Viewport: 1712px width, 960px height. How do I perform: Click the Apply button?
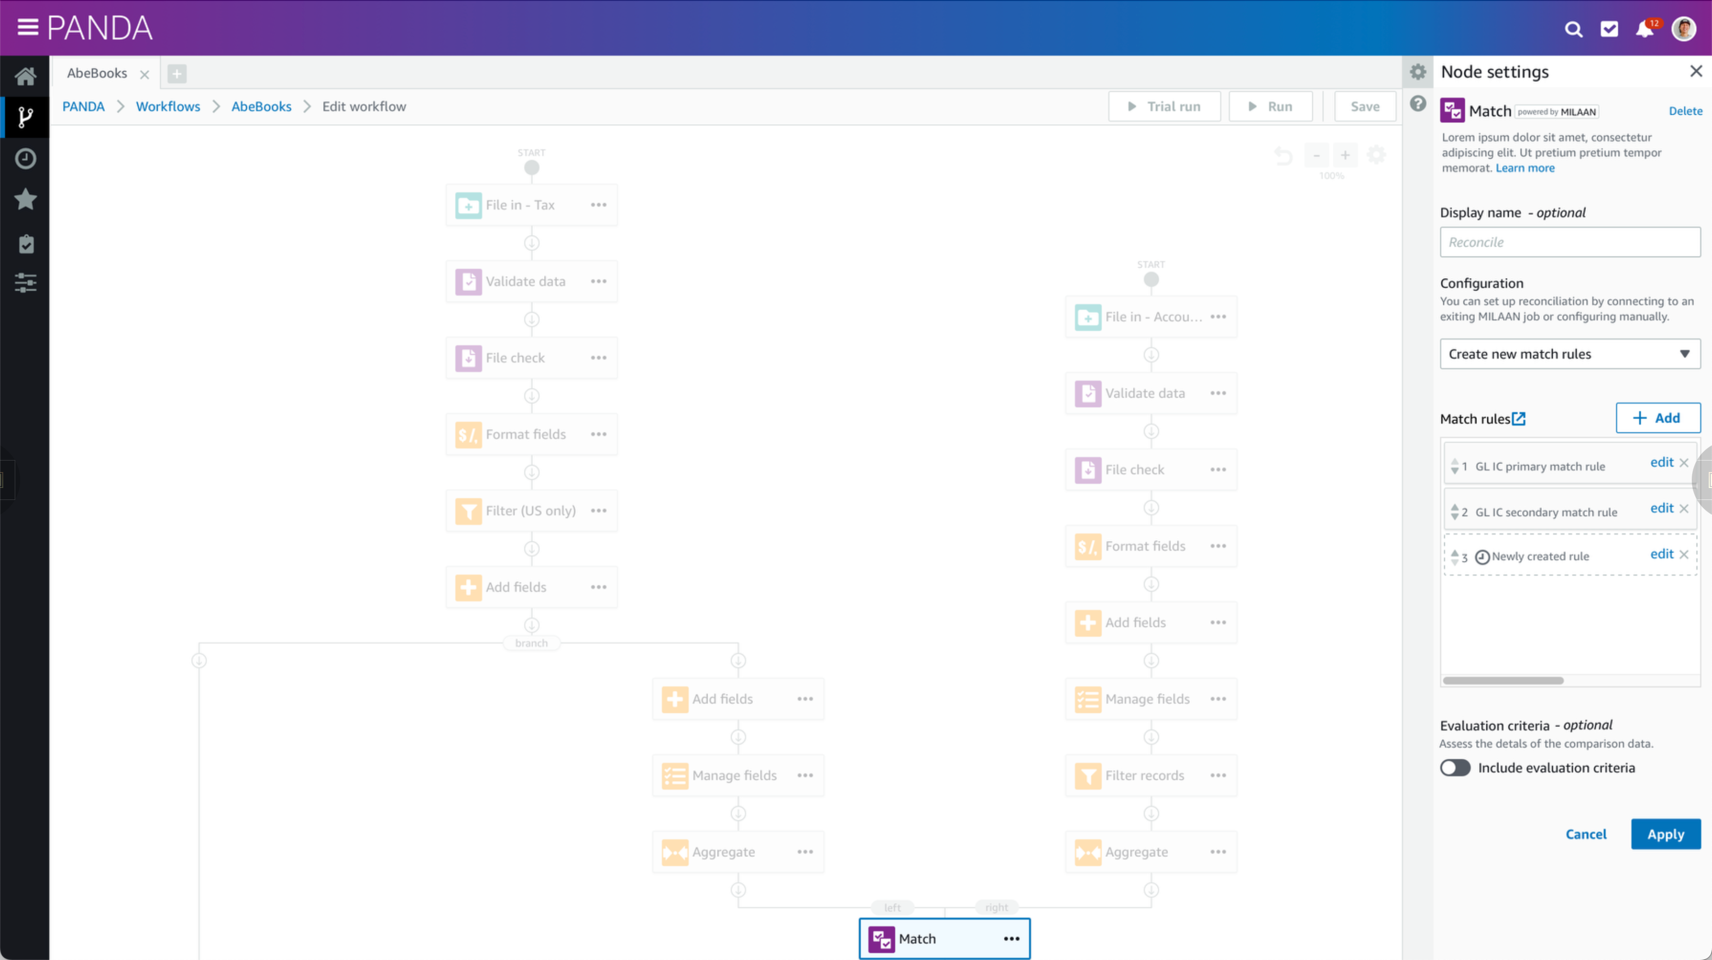pos(1664,833)
